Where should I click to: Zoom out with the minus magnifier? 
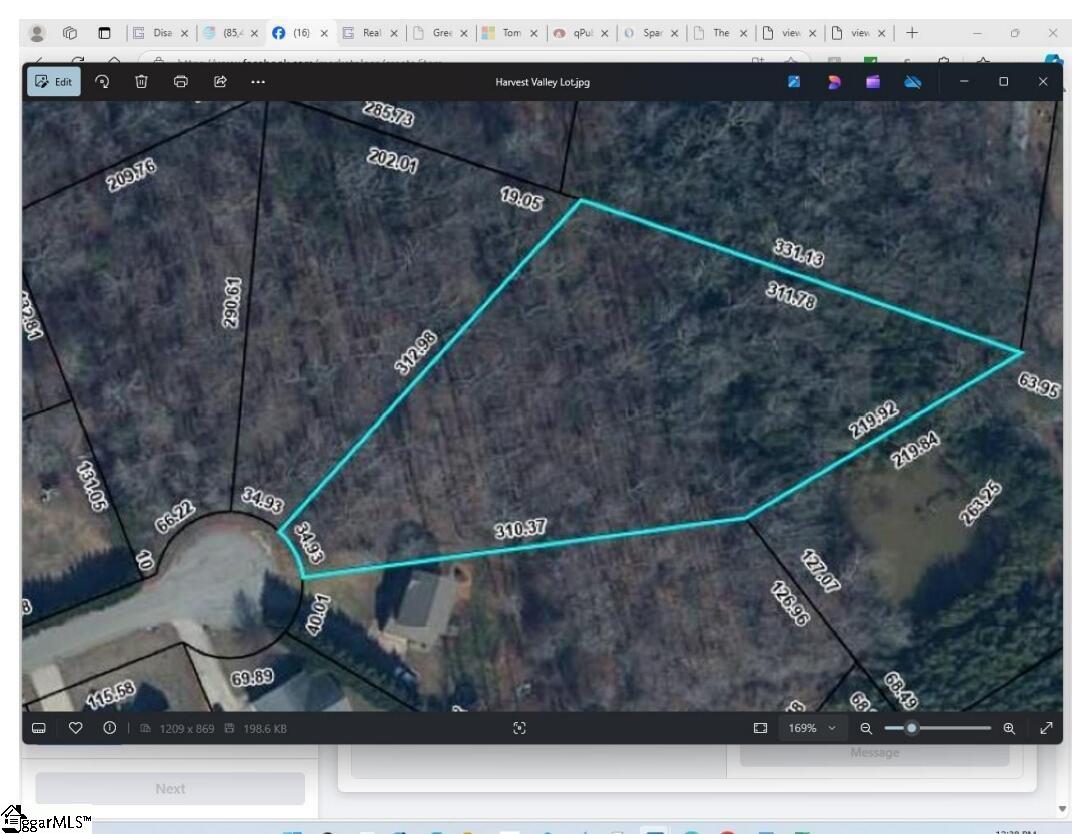click(866, 728)
